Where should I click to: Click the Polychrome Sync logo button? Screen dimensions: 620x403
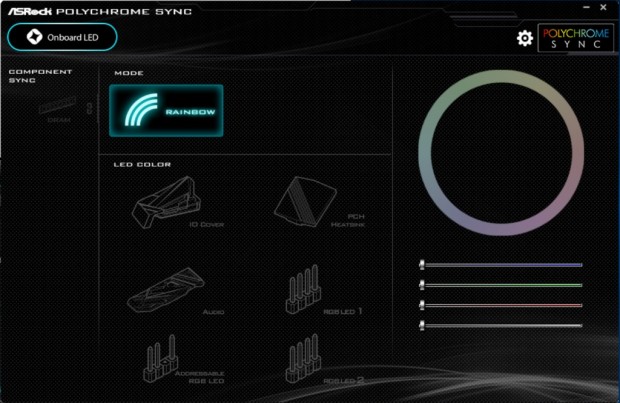[576, 38]
